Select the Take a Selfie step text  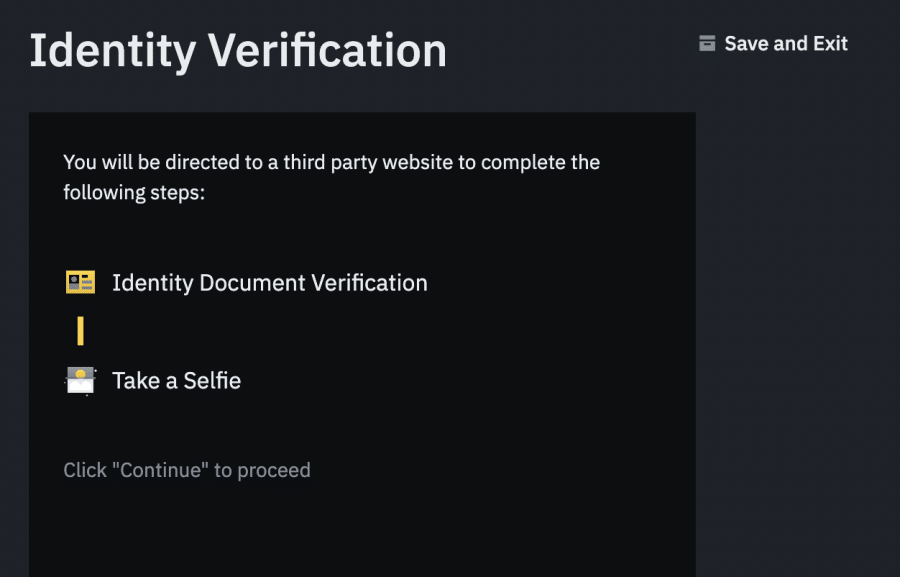click(x=176, y=381)
